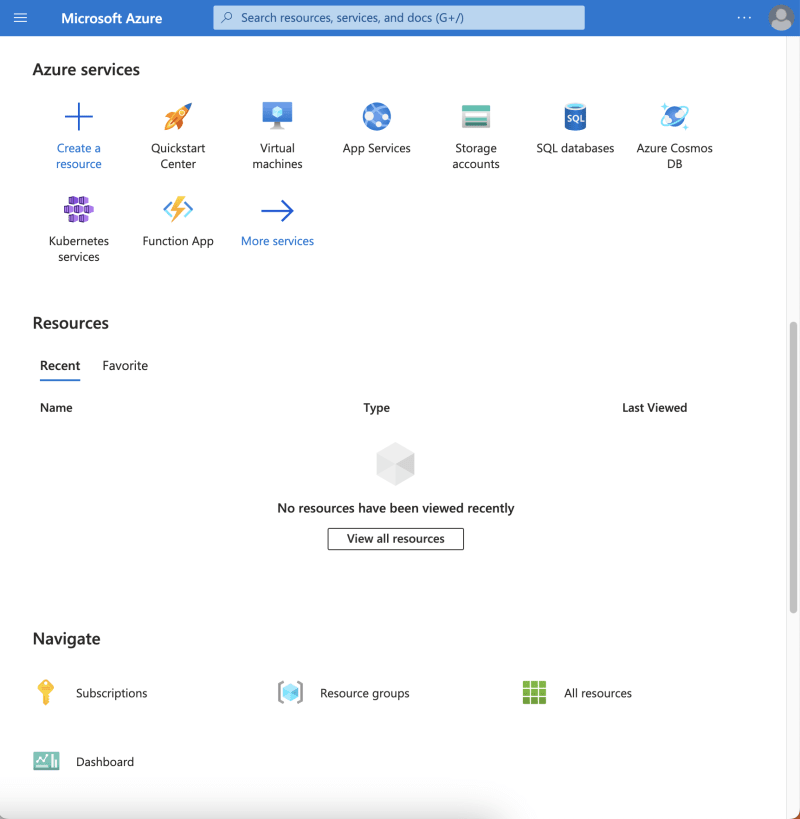Click the Storage accounts label
This screenshot has width=800, height=819.
pyautogui.click(x=476, y=156)
